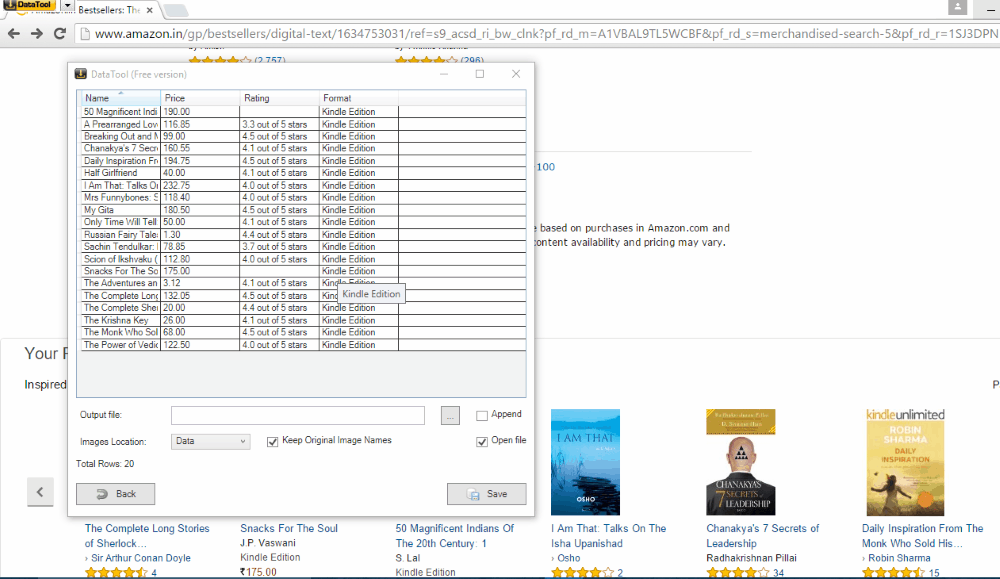Close the Bestsellers browser tab
Image resolution: width=1000 pixels, height=579 pixels.
tap(149, 10)
